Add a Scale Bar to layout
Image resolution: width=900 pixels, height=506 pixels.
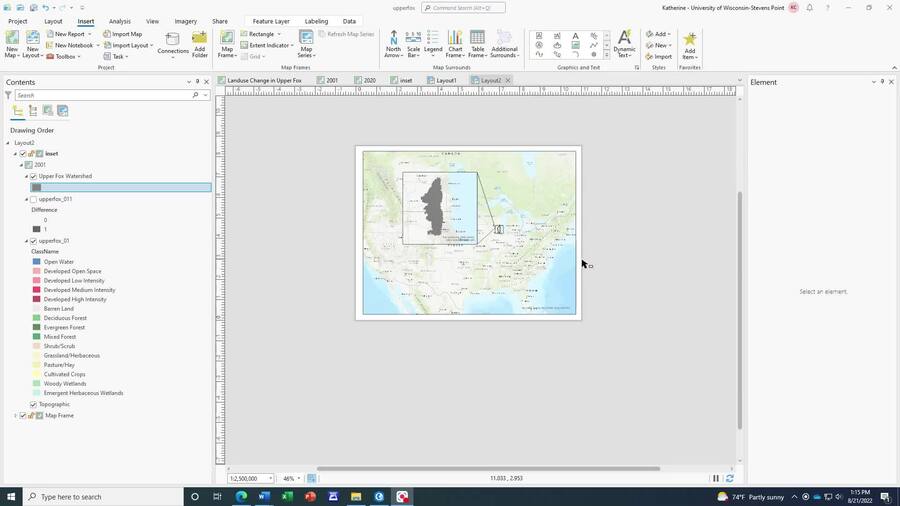coord(413,43)
